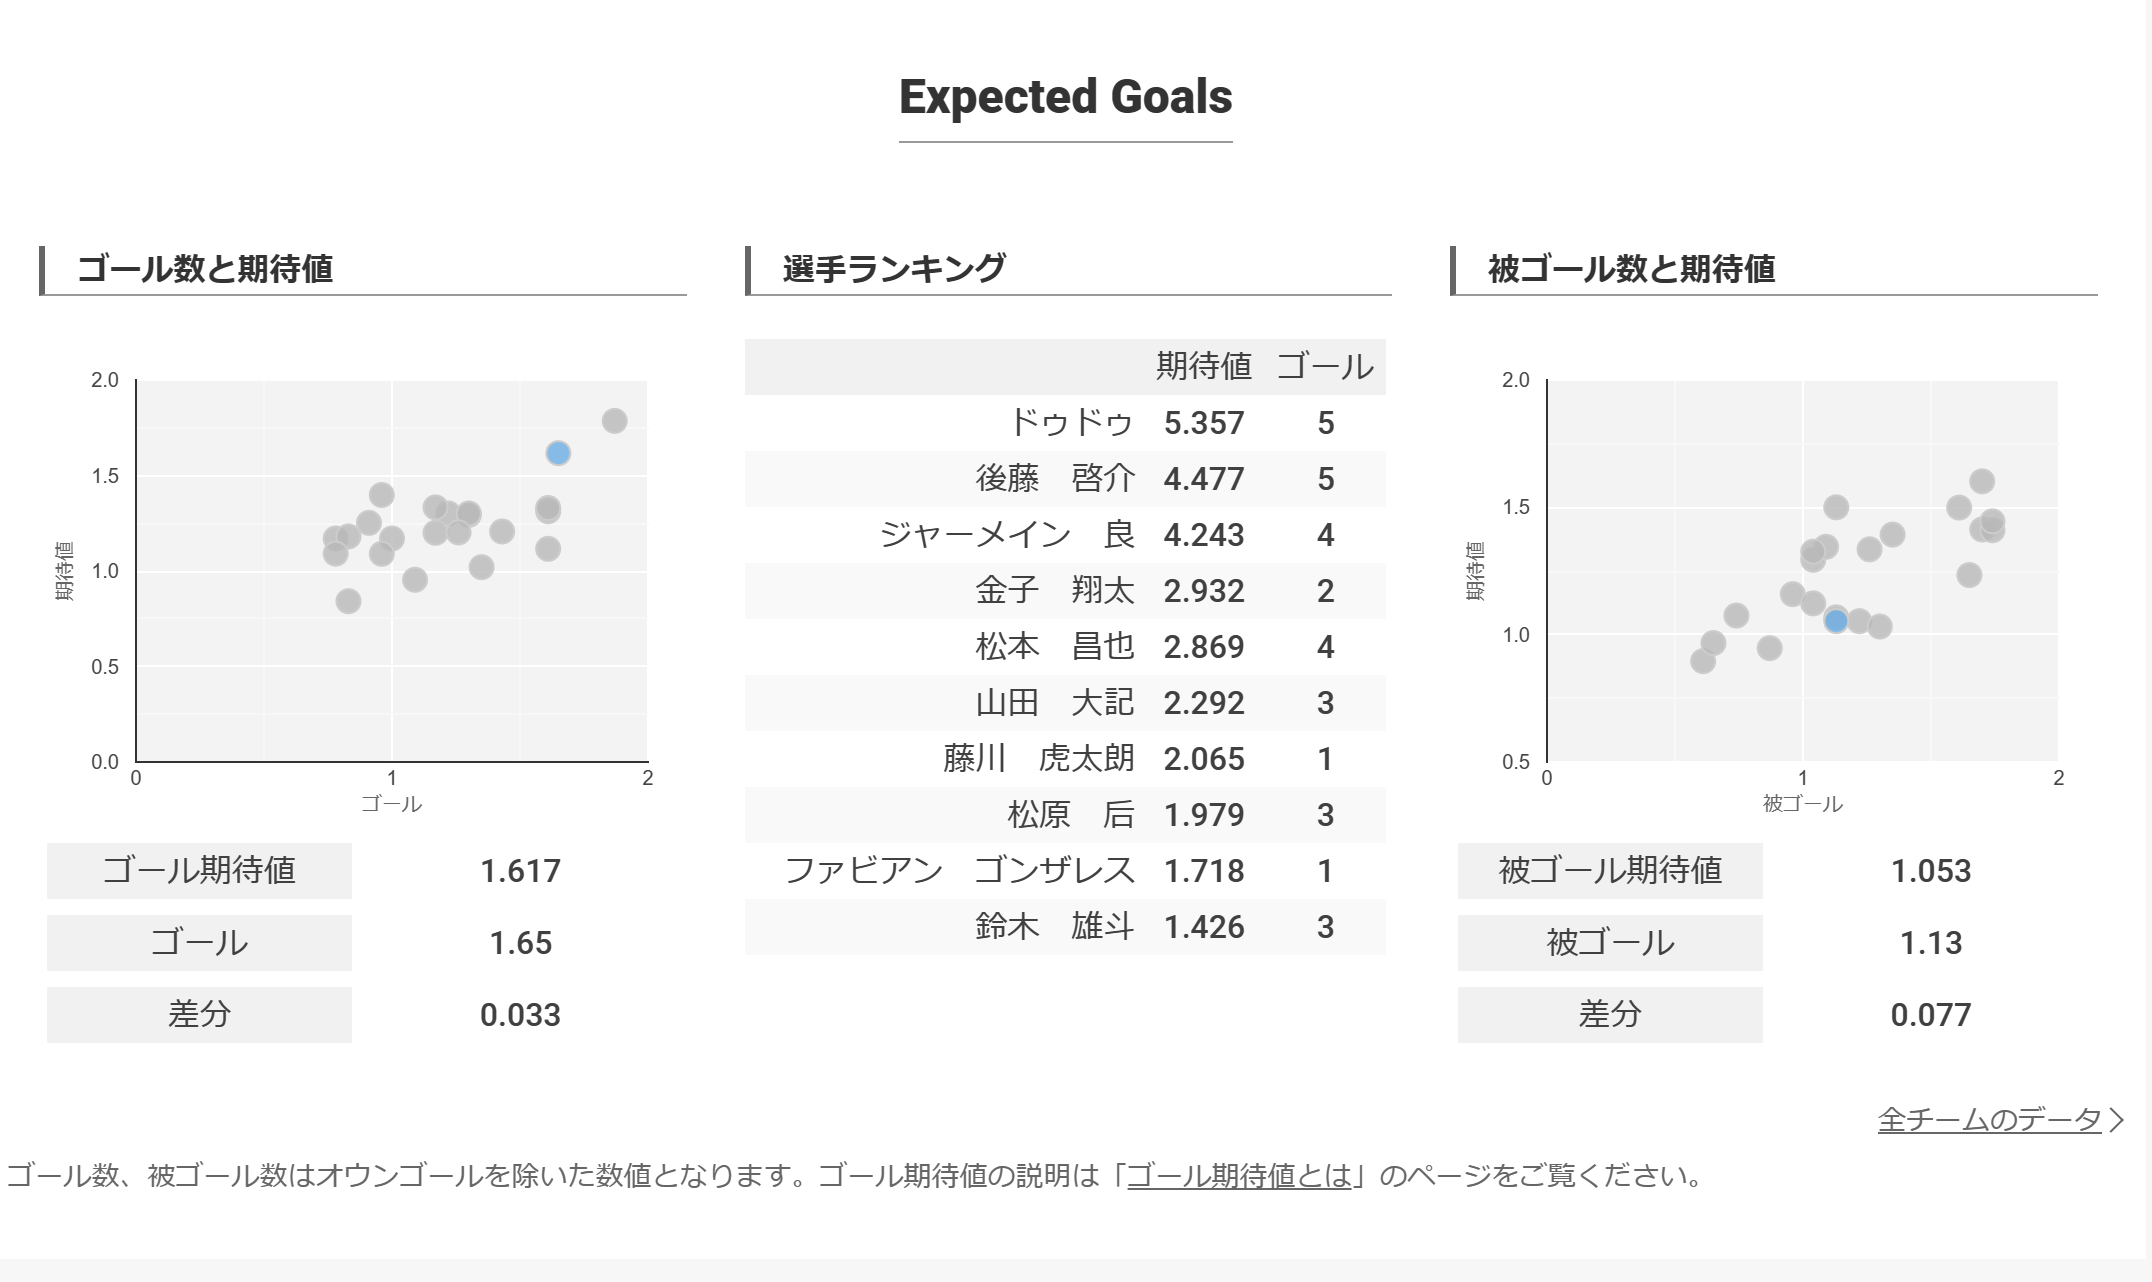Click the 期待値 column header in the ranking
This screenshot has height=1282, width=2152.
pyautogui.click(x=1204, y=366)
